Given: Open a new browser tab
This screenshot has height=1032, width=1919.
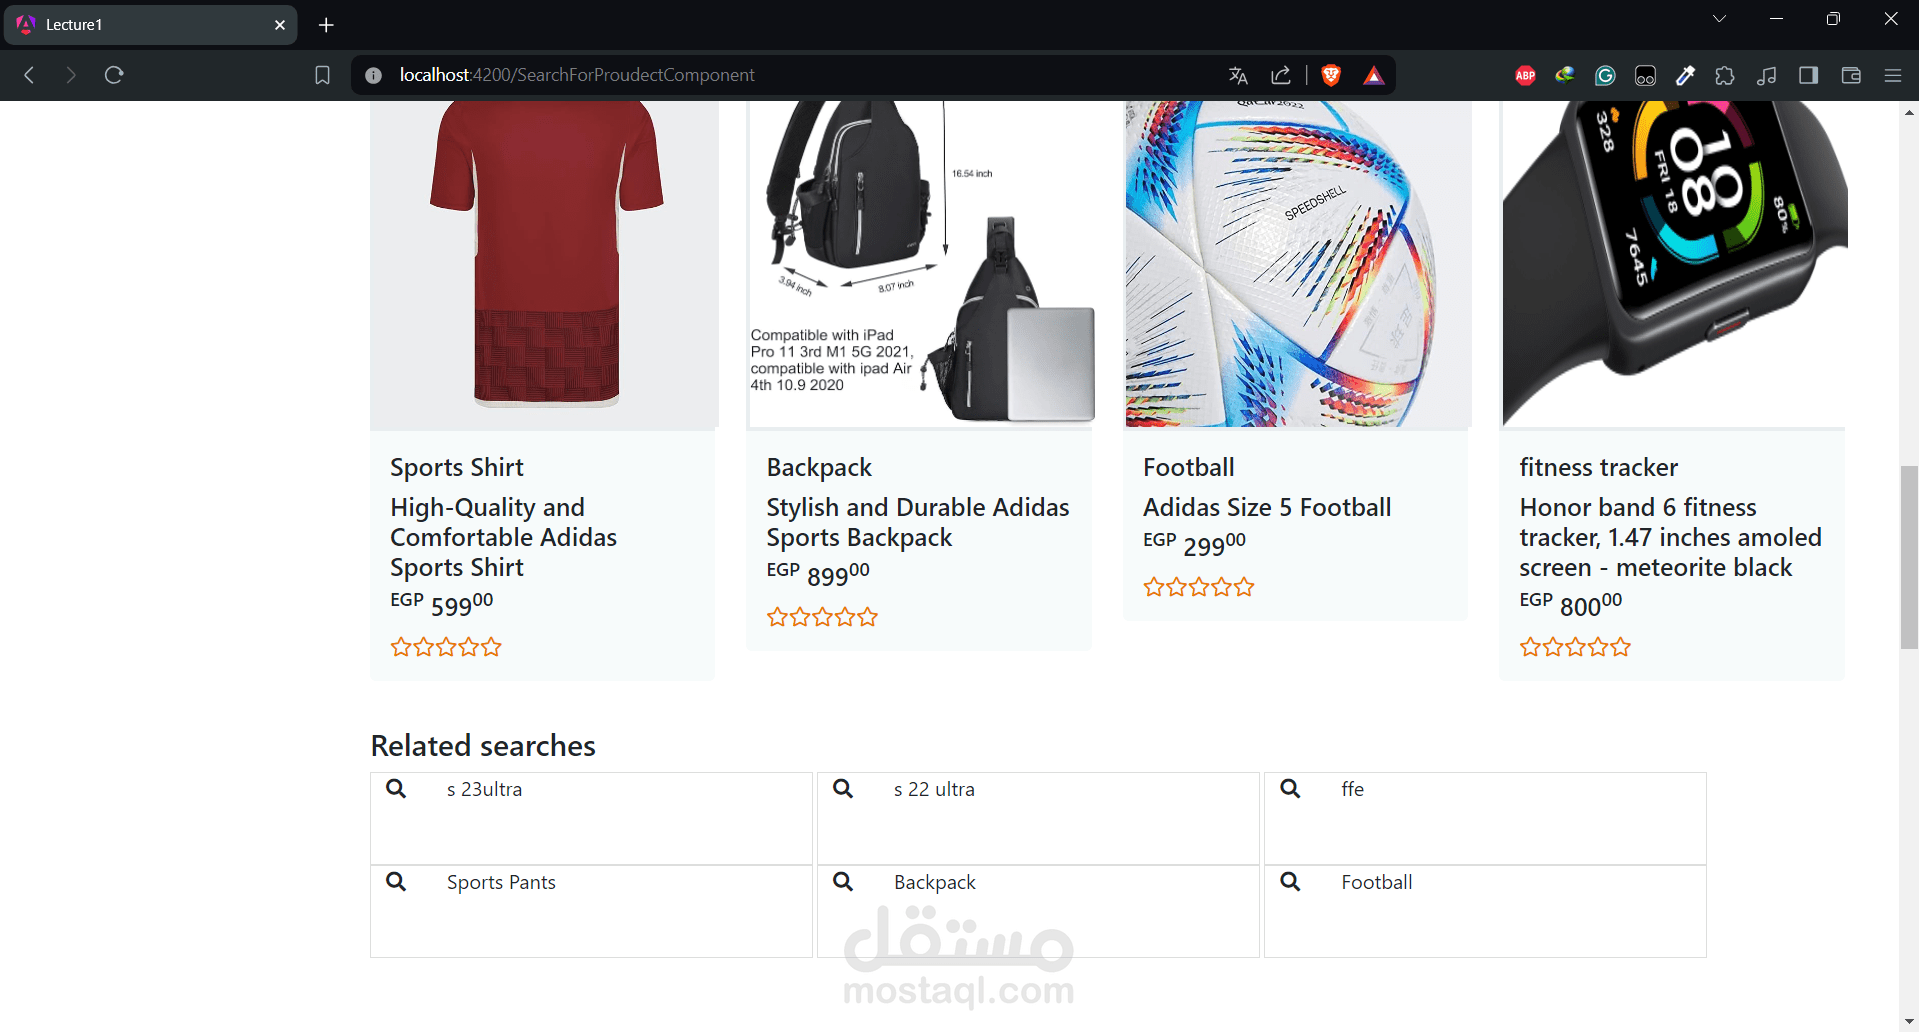Looking at the screenshot, I should coord(326,25).
